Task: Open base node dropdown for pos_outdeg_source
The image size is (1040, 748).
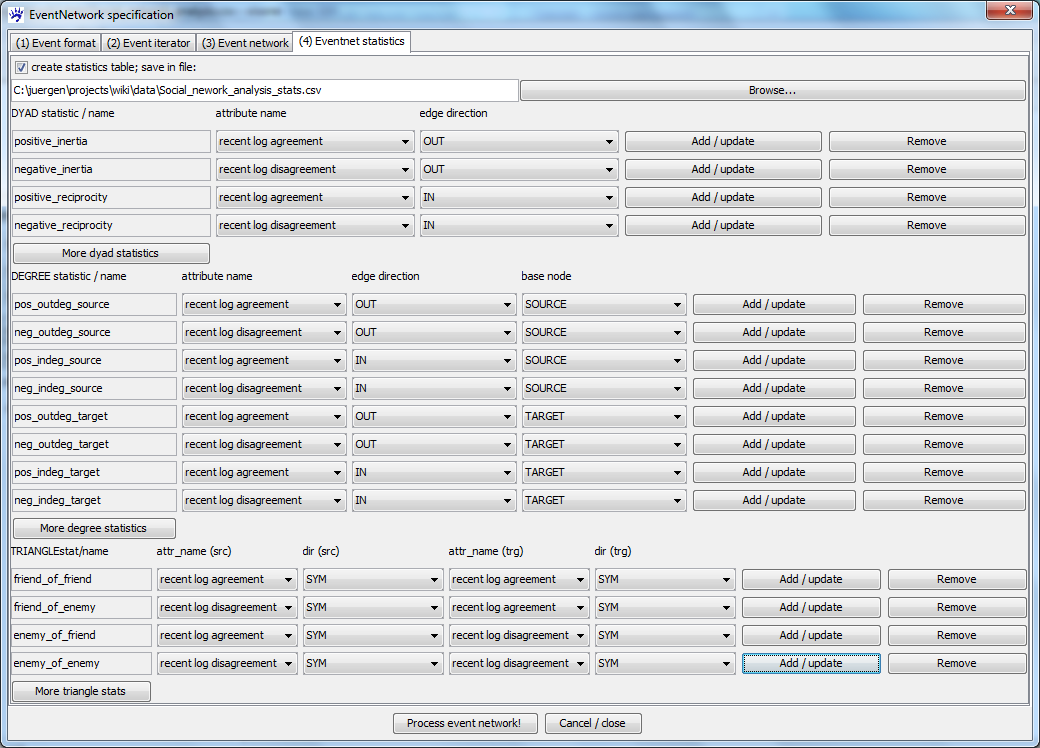Action: click(603, 304)
